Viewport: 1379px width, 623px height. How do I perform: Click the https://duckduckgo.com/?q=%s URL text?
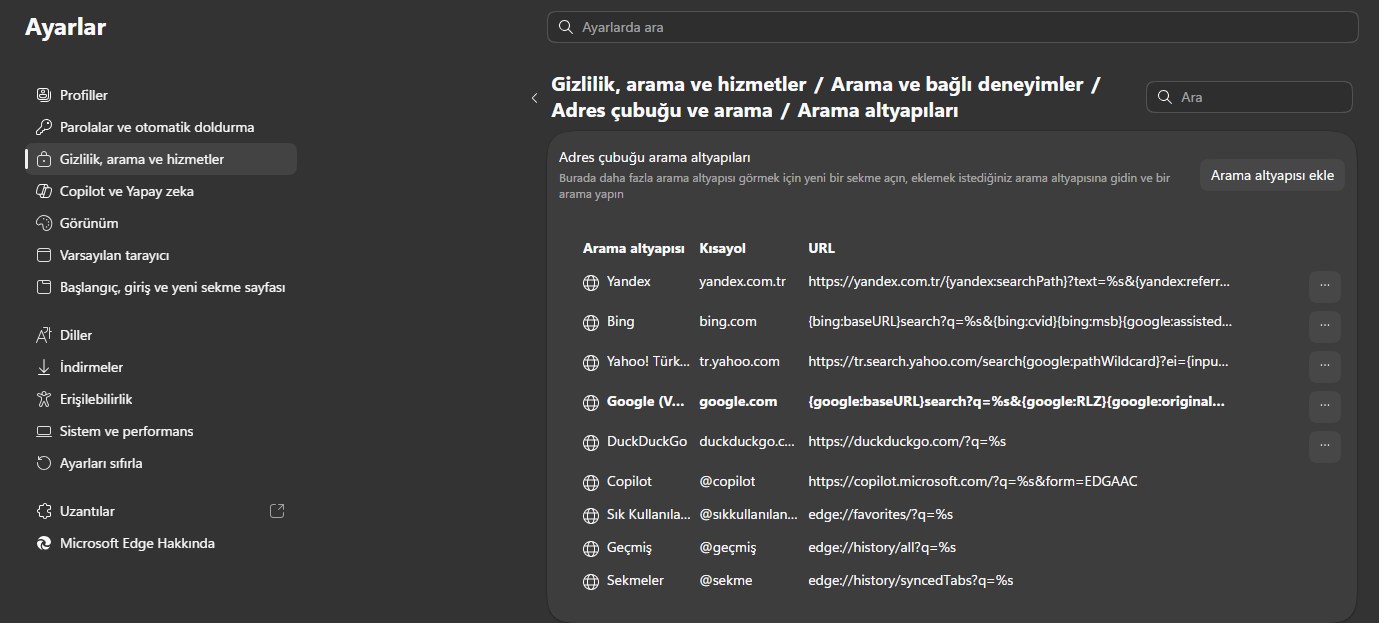[907, 442]
